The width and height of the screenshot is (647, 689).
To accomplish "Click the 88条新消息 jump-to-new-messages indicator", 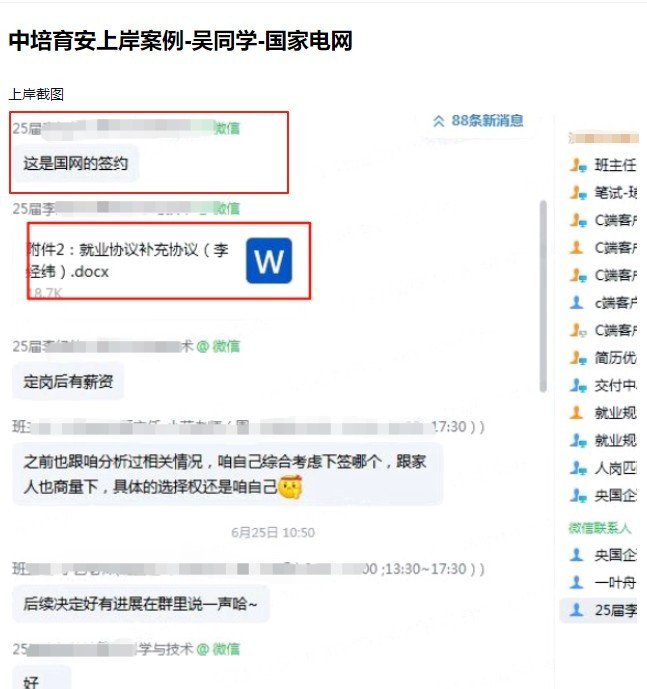I will click(478, 121).
